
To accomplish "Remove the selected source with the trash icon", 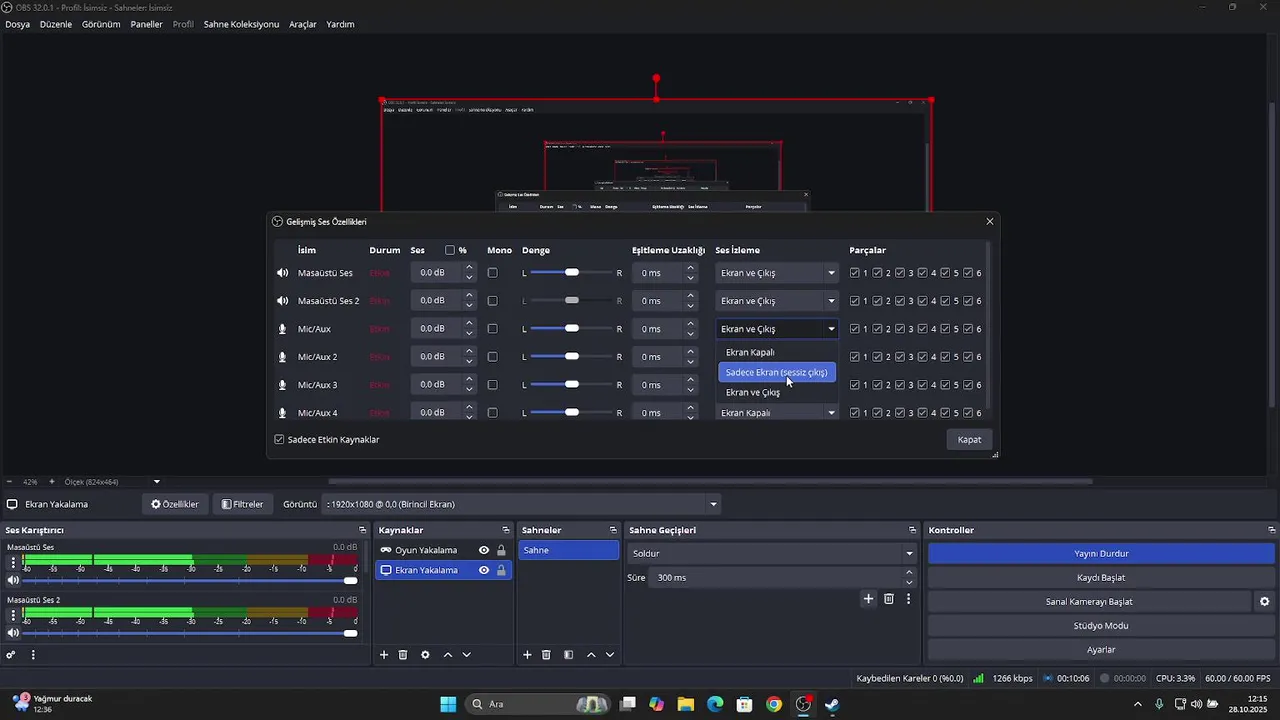I will click(403, 655).
